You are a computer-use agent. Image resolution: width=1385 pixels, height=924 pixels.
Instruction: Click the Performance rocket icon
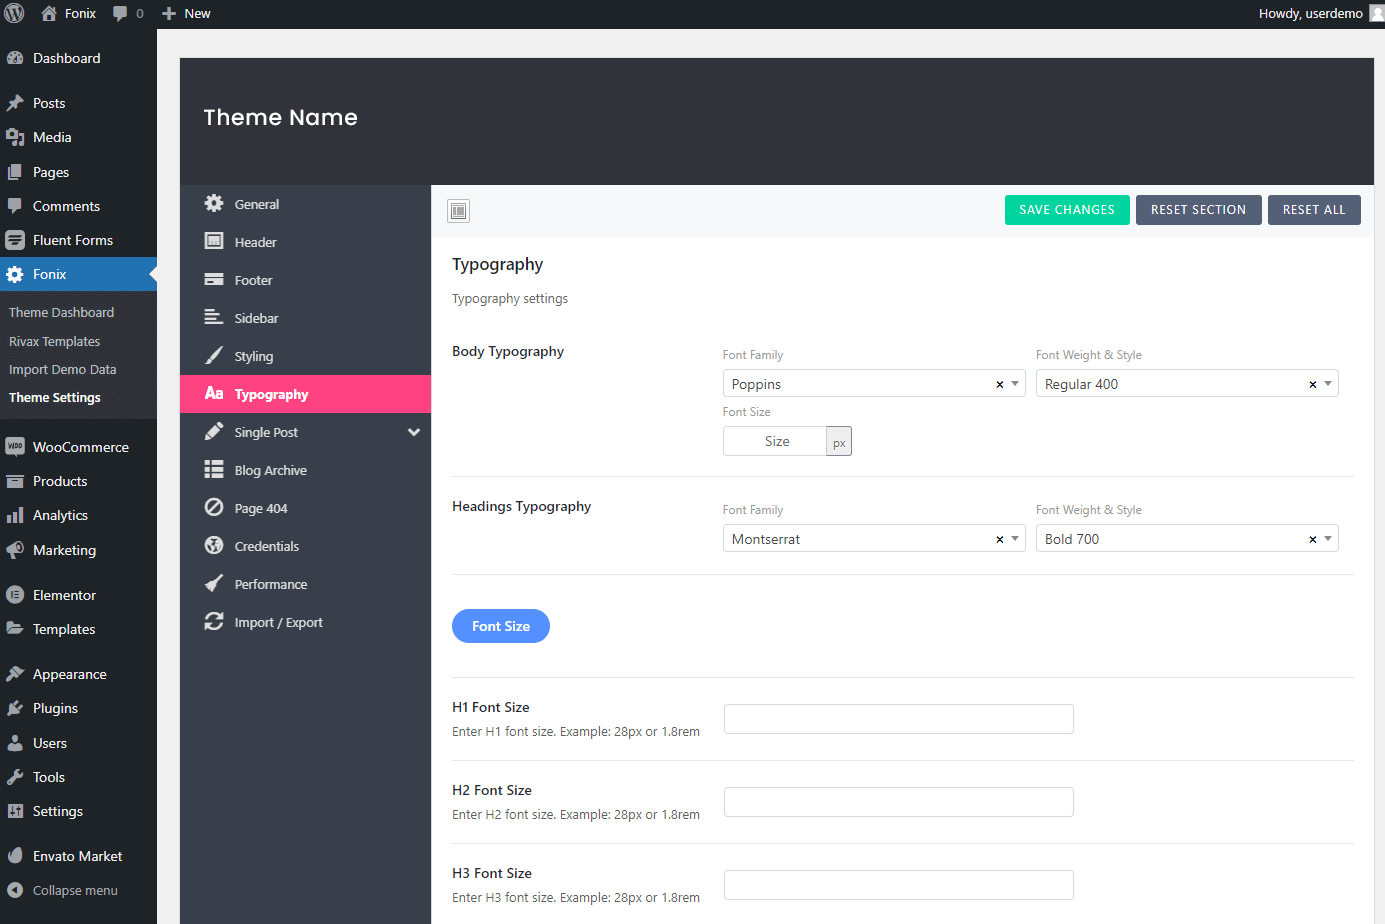point(214,584)
